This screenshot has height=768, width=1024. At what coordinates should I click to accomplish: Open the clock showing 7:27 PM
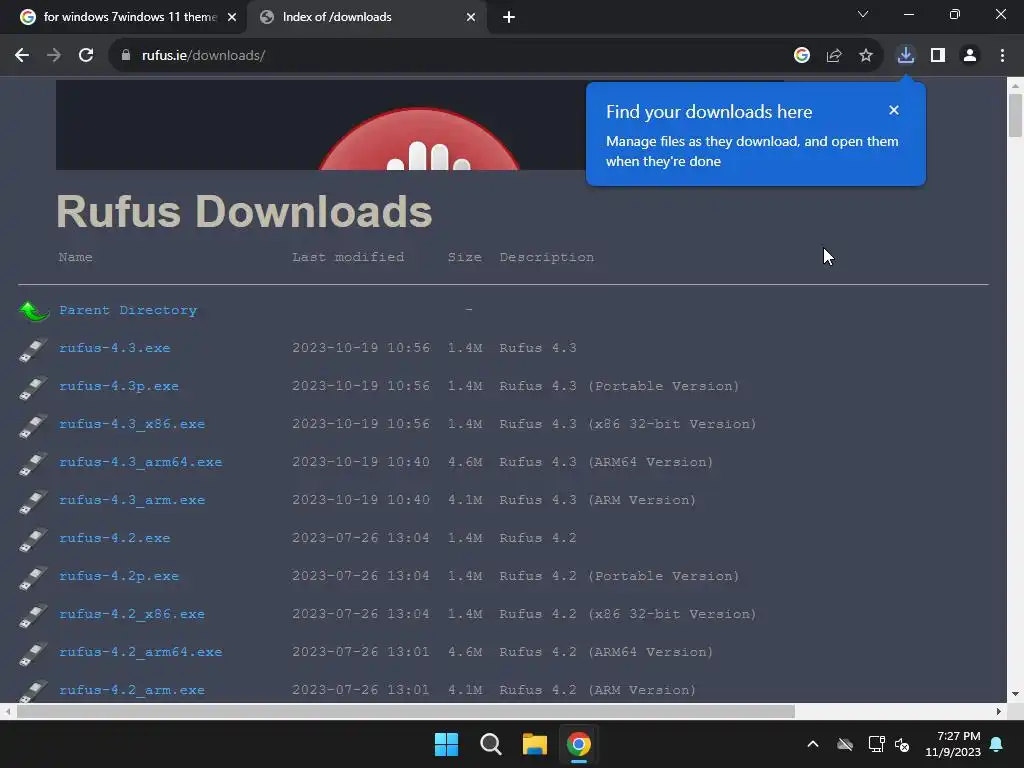pyautogui.click(x=953, y=744)
